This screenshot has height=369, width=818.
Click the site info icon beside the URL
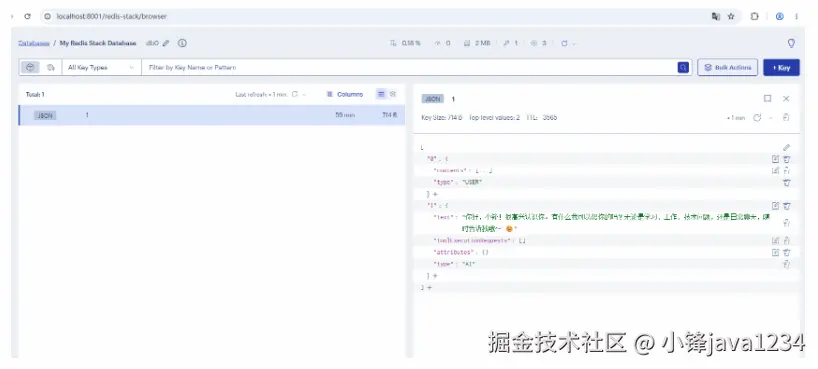[47, 17]
